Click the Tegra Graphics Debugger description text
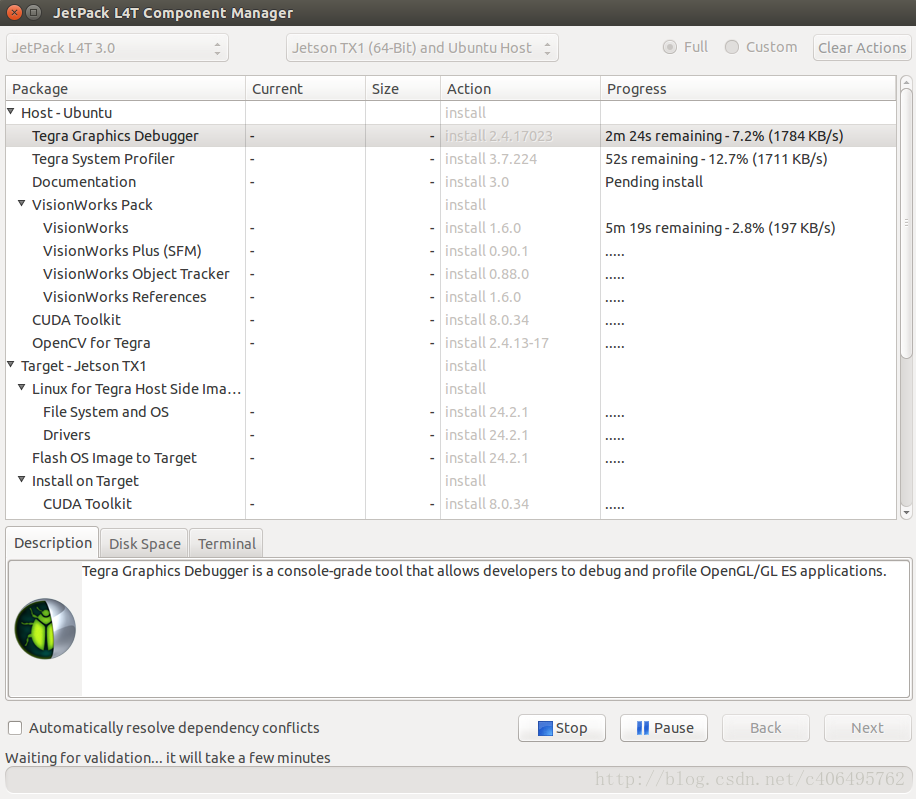This screenshot has width=916, height=799. (484, 571)
